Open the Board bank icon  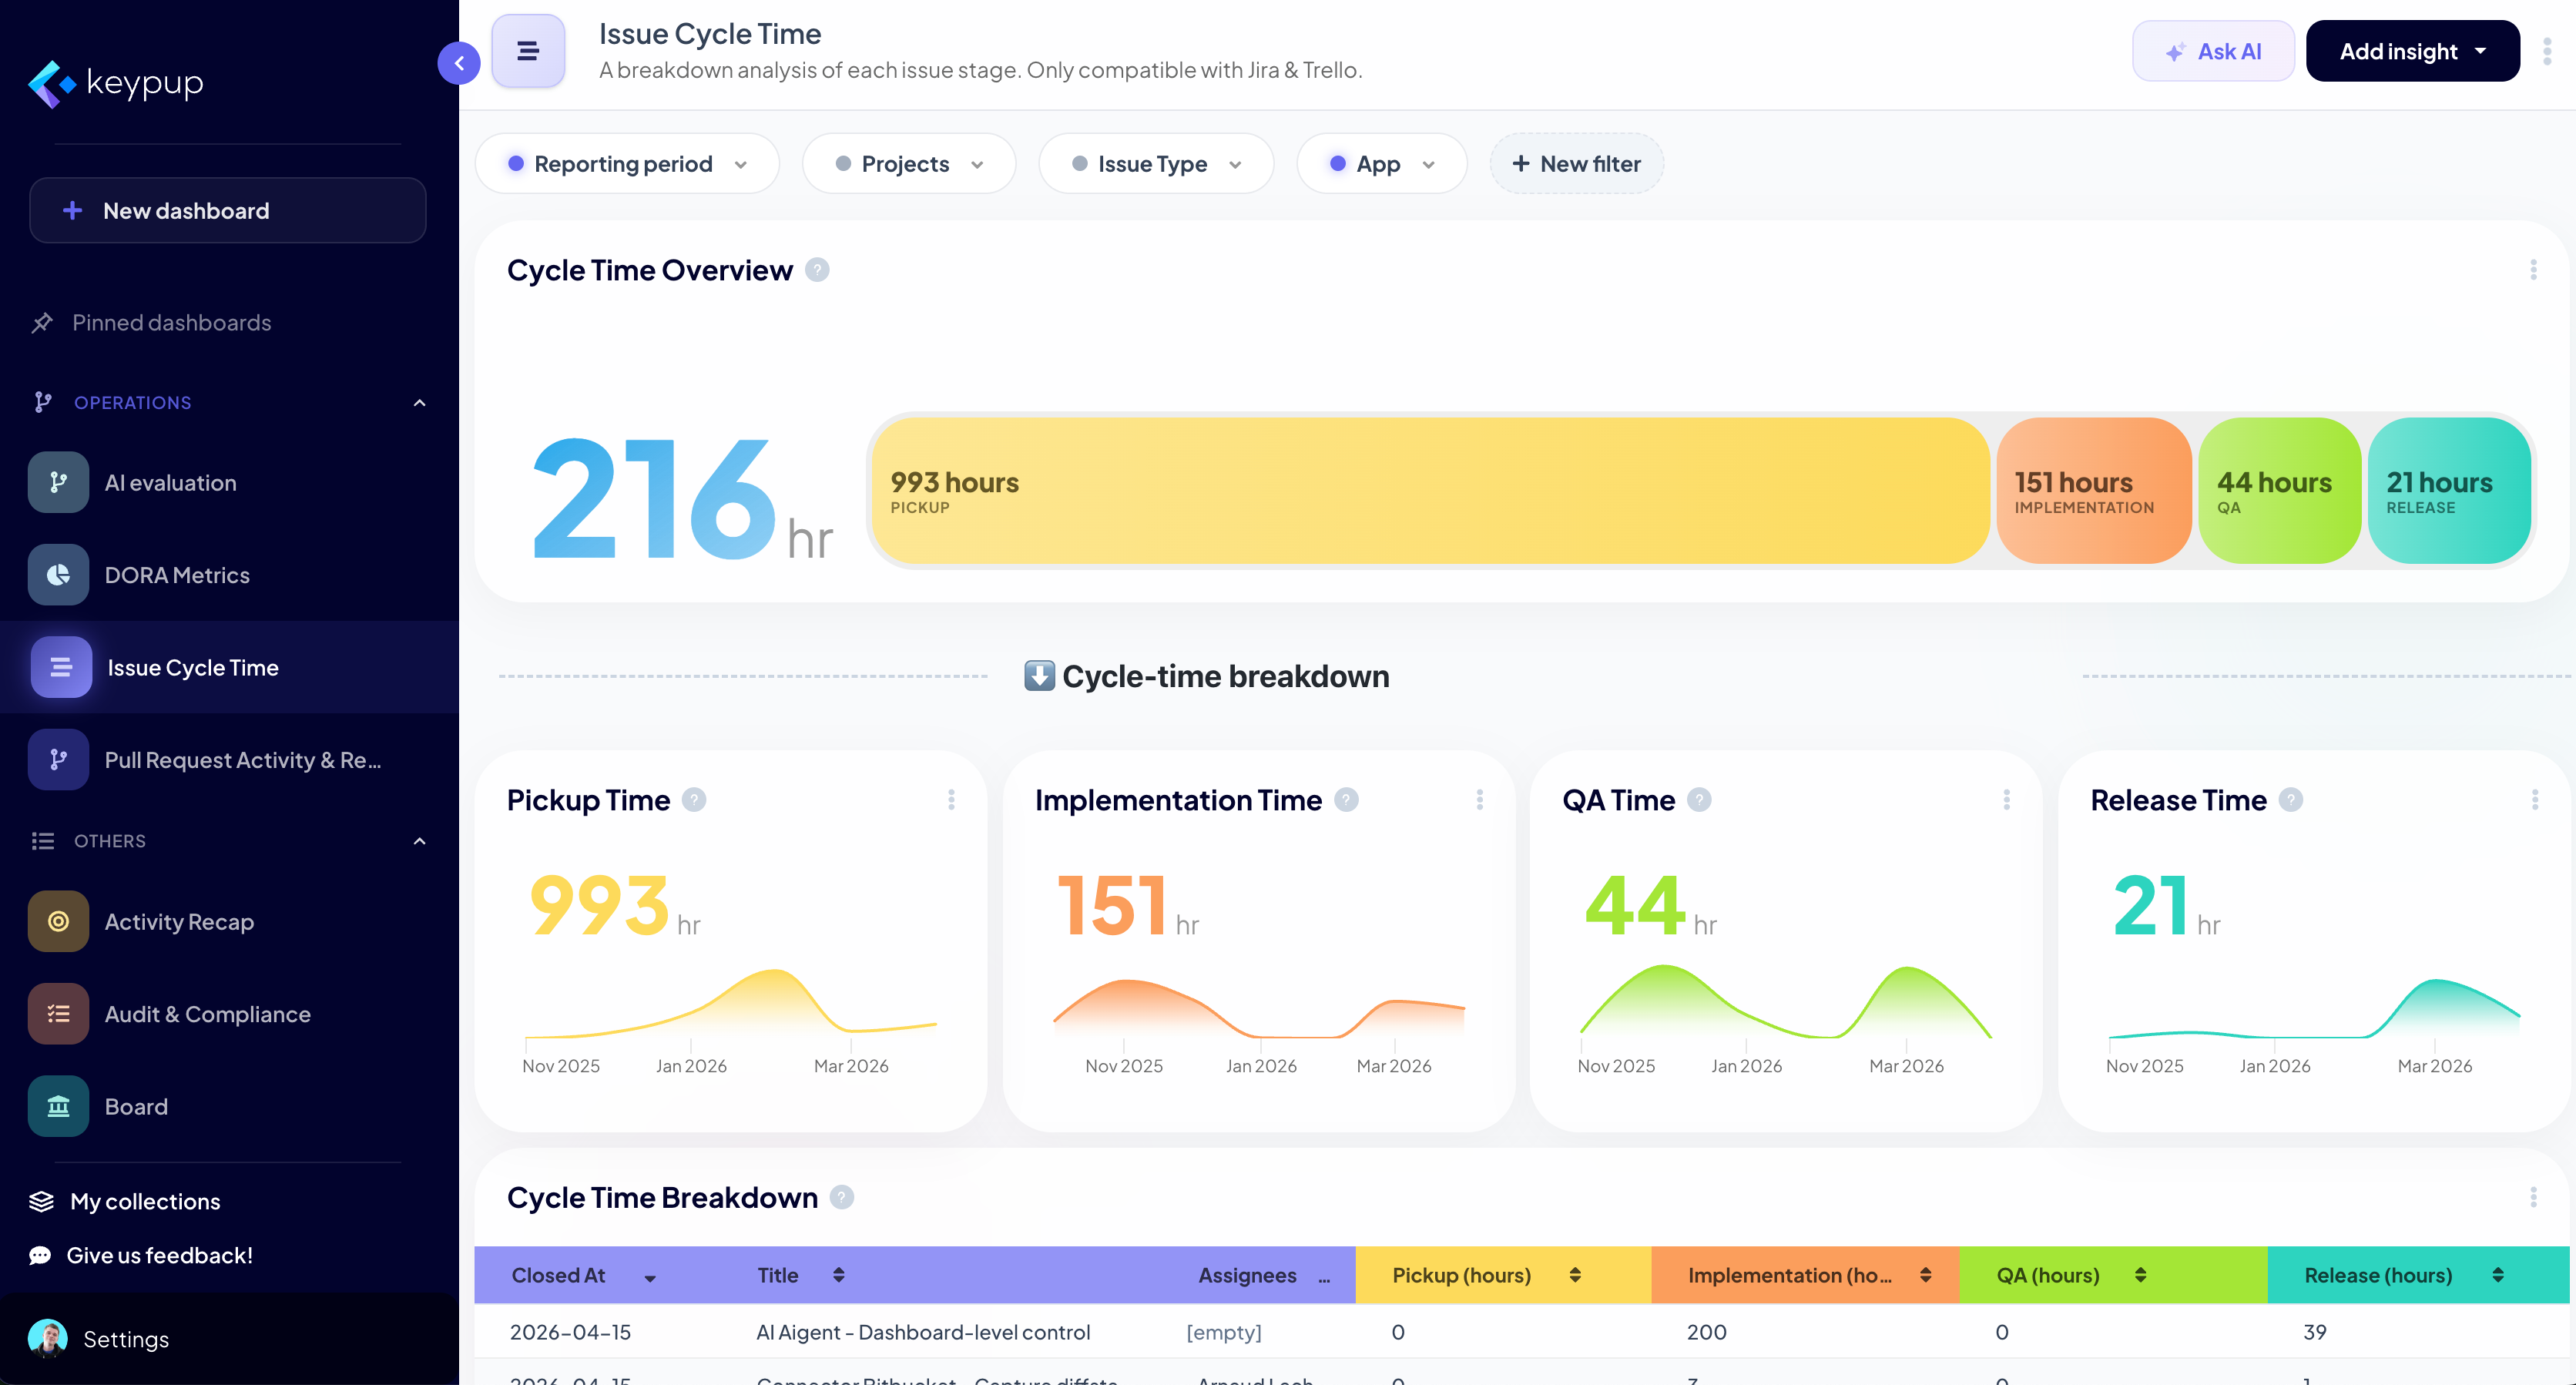(x=59, y=1106)
